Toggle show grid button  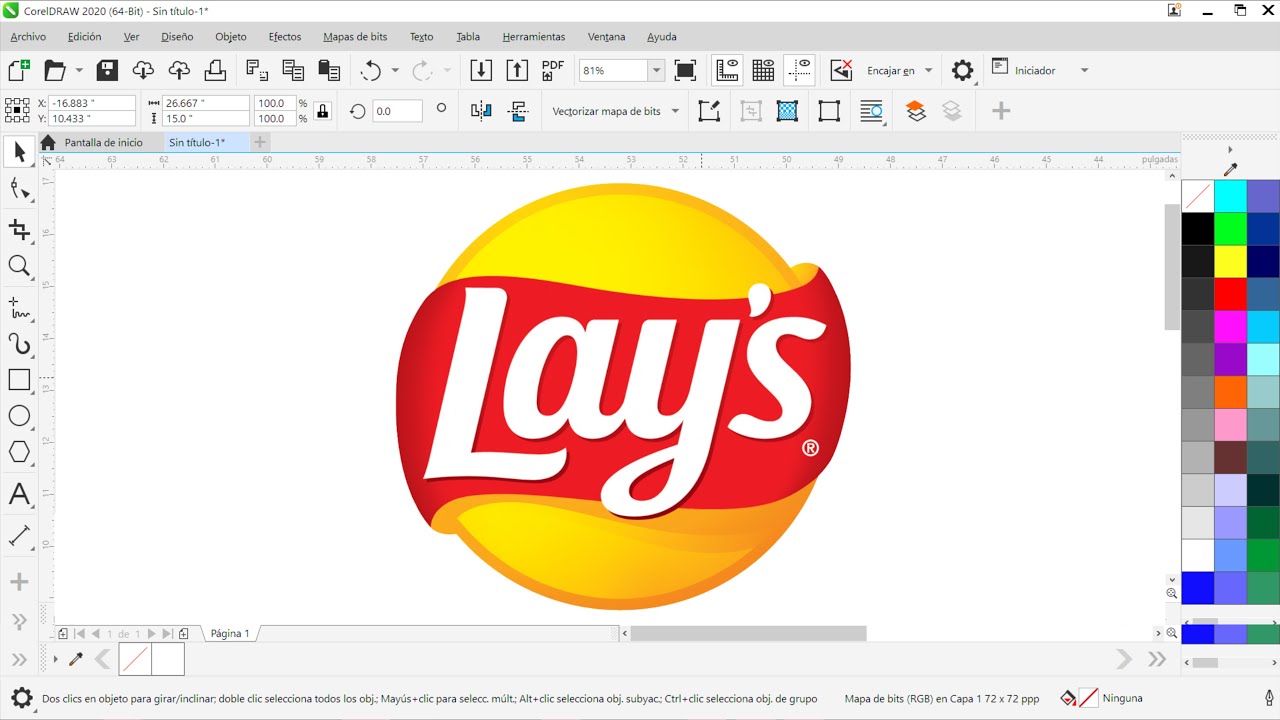[x=763, y=70]
